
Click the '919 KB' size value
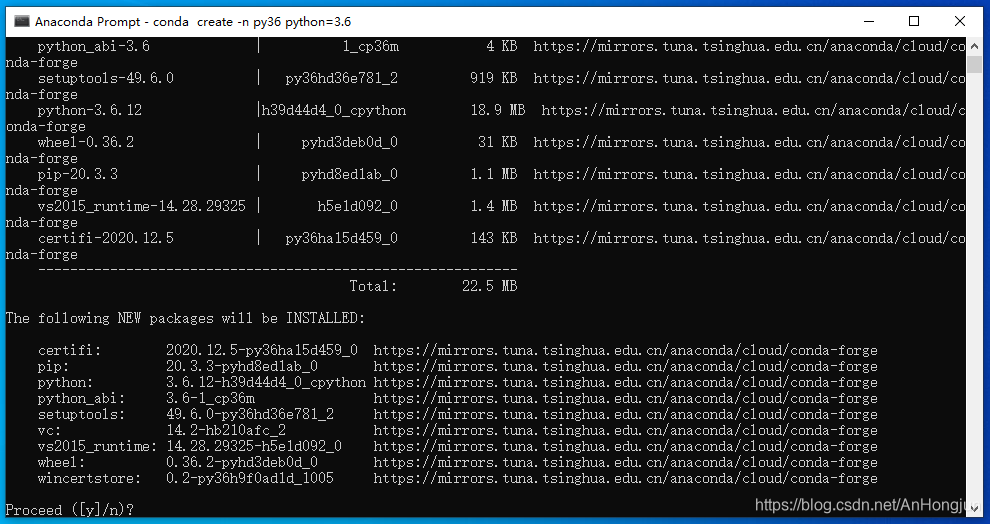(x=493, y=78)
